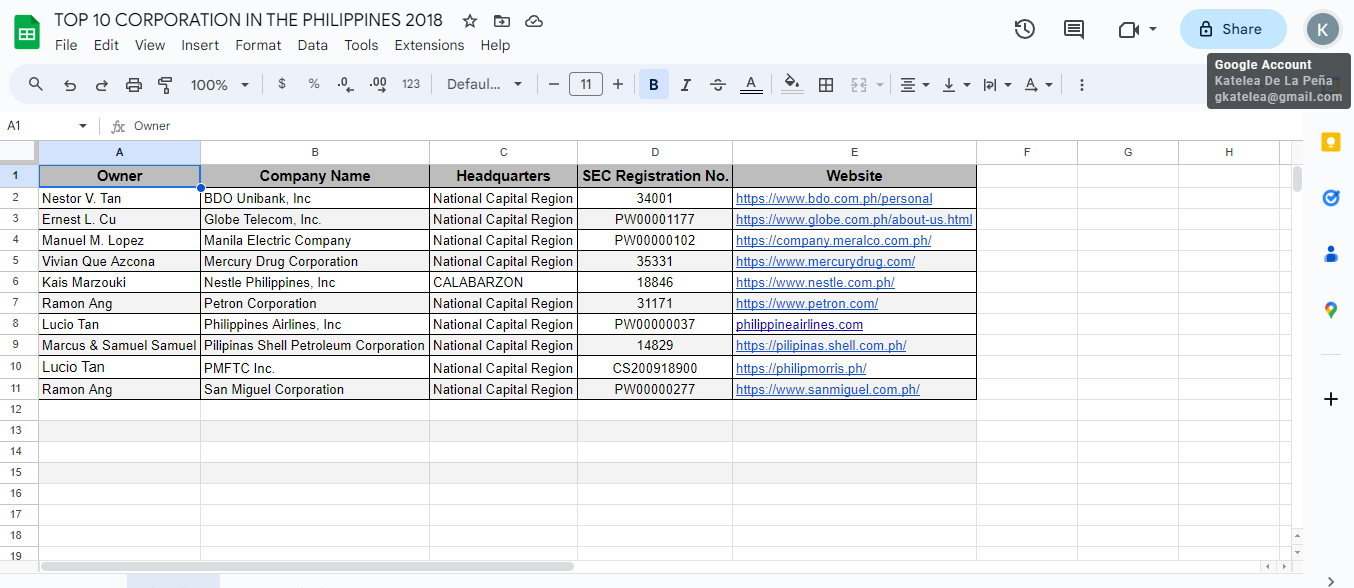Open fill color picker
1354x588 pixels.
point(792,85)
